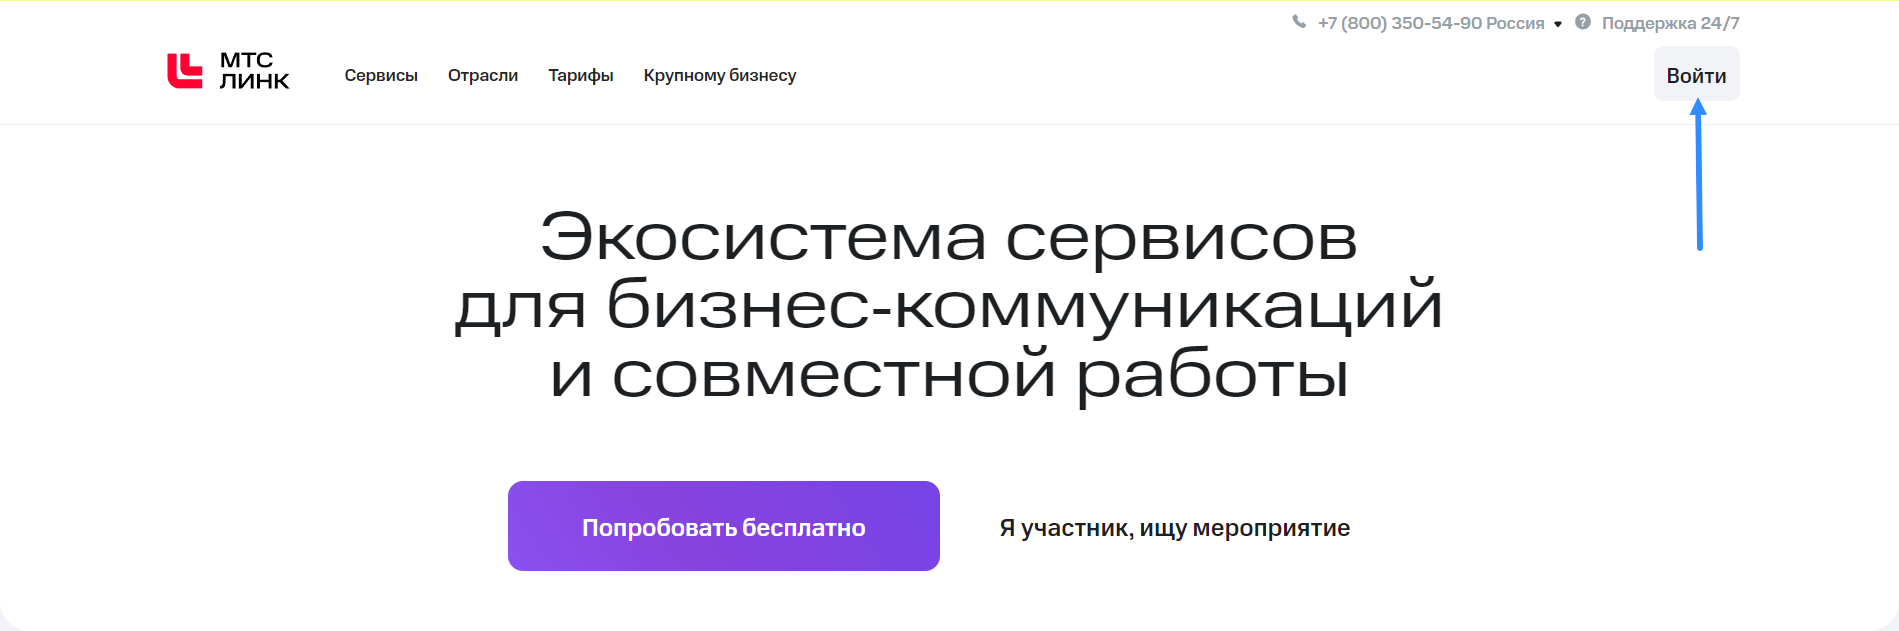The width and height of the screenshot is (1899, 631).
Task: Open the Россия country selector label
Action: coord(1516,23)
